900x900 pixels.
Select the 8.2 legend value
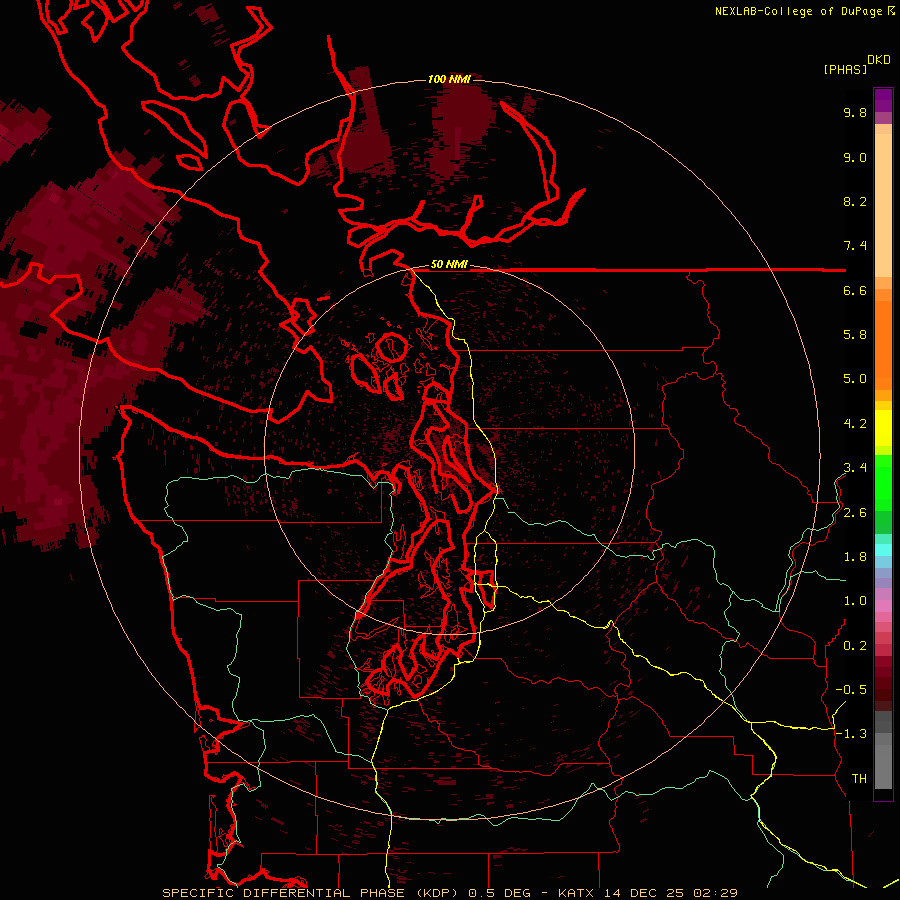(x=855, y=201)
